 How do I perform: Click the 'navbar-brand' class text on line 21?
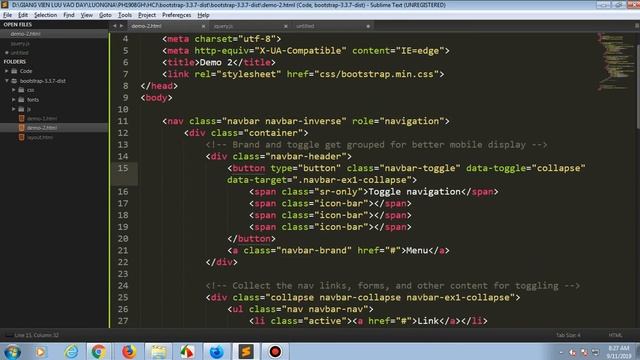click(313, 251)
